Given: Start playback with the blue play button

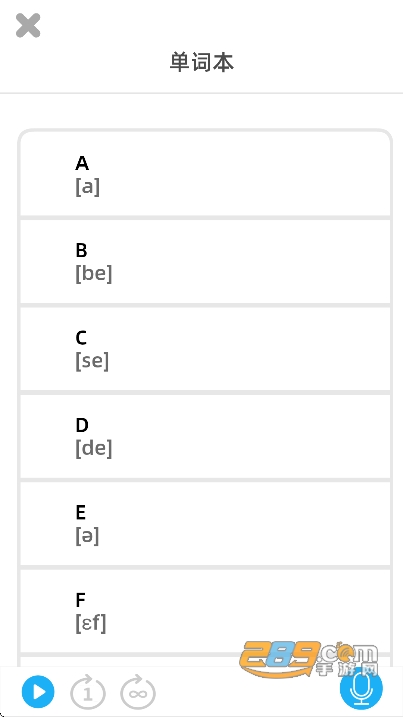Looking at the screenshot, I should tap(38, 692).
